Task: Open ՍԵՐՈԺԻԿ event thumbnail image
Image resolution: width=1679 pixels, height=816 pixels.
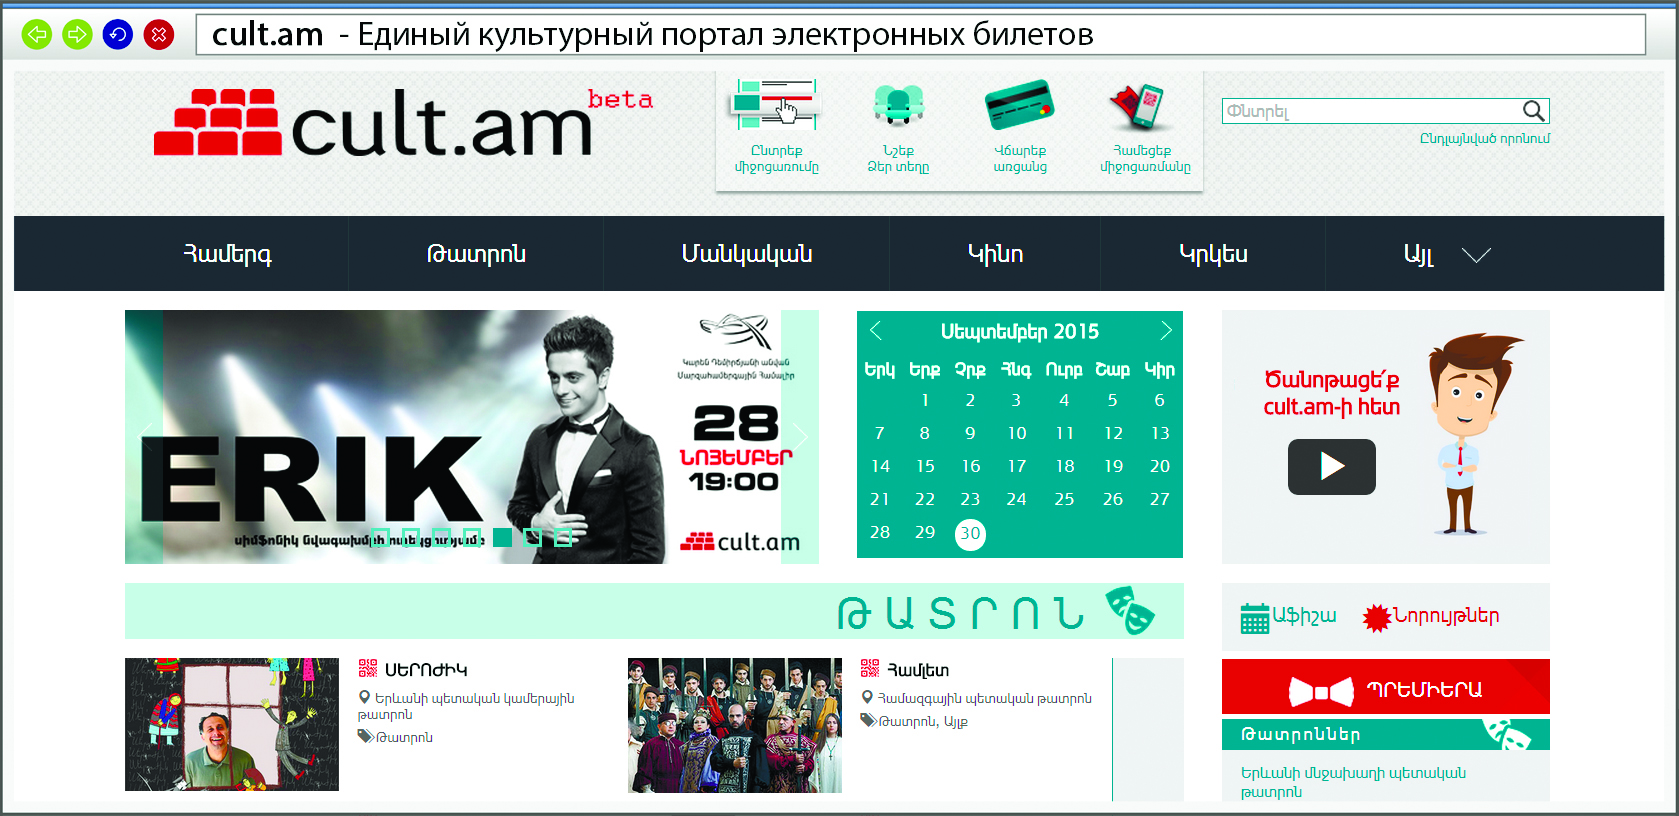Action: [232, 724]
